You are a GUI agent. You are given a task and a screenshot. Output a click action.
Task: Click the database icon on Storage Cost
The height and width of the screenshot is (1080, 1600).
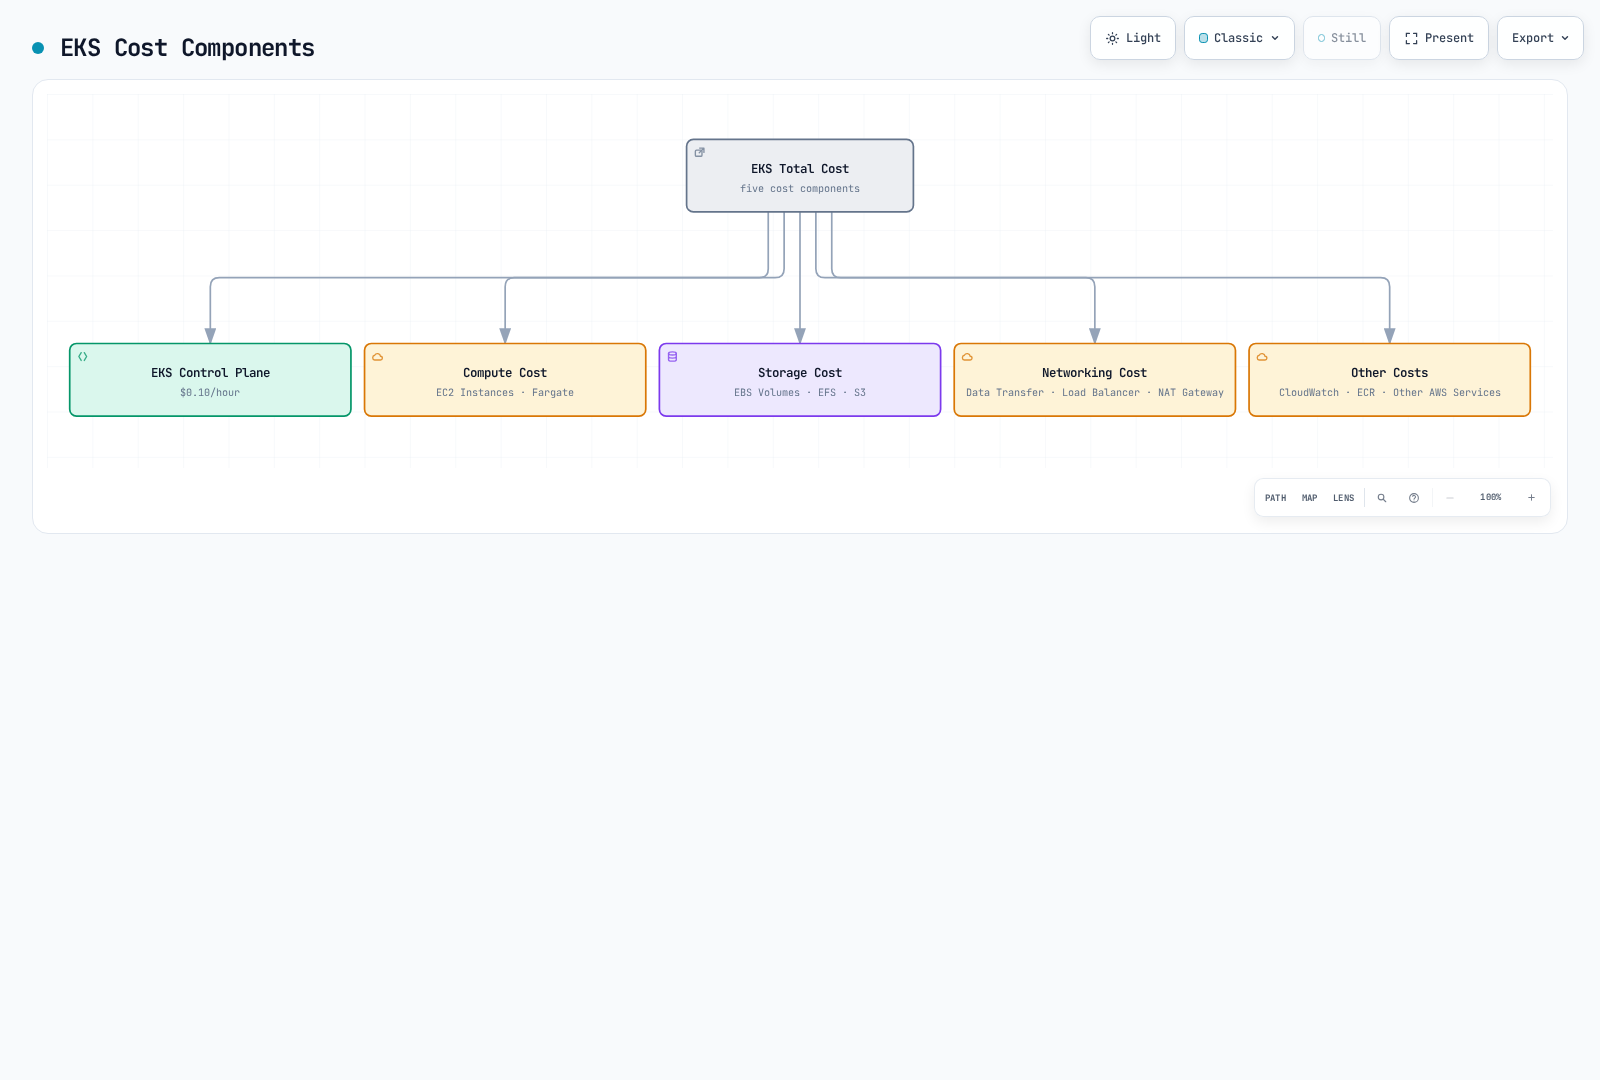(x=673, y=357)
